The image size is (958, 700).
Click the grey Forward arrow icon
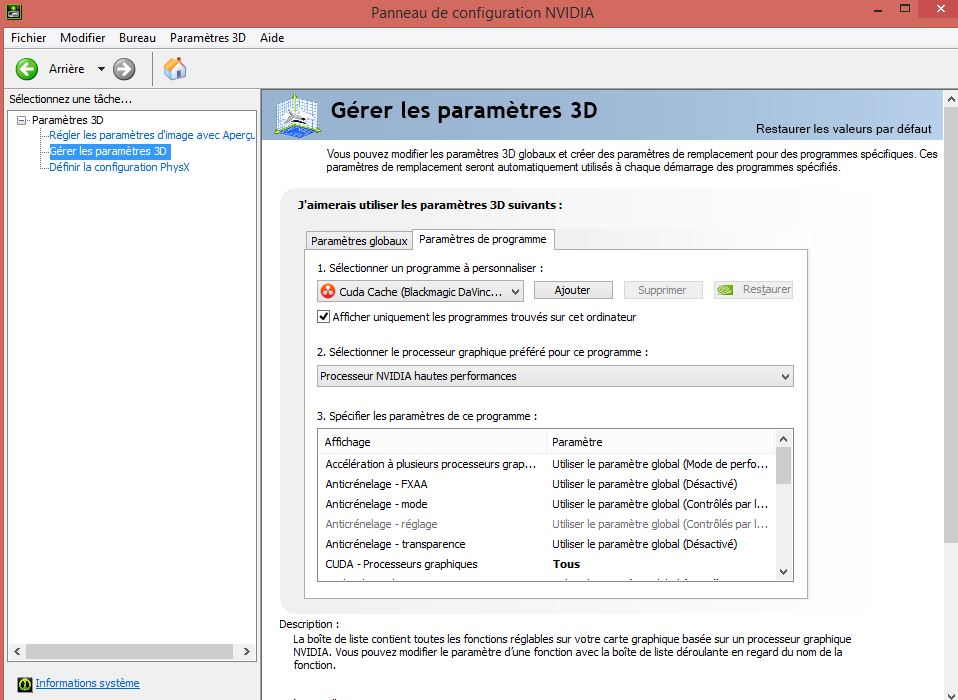pyautogui.click(x=124, y=69)
